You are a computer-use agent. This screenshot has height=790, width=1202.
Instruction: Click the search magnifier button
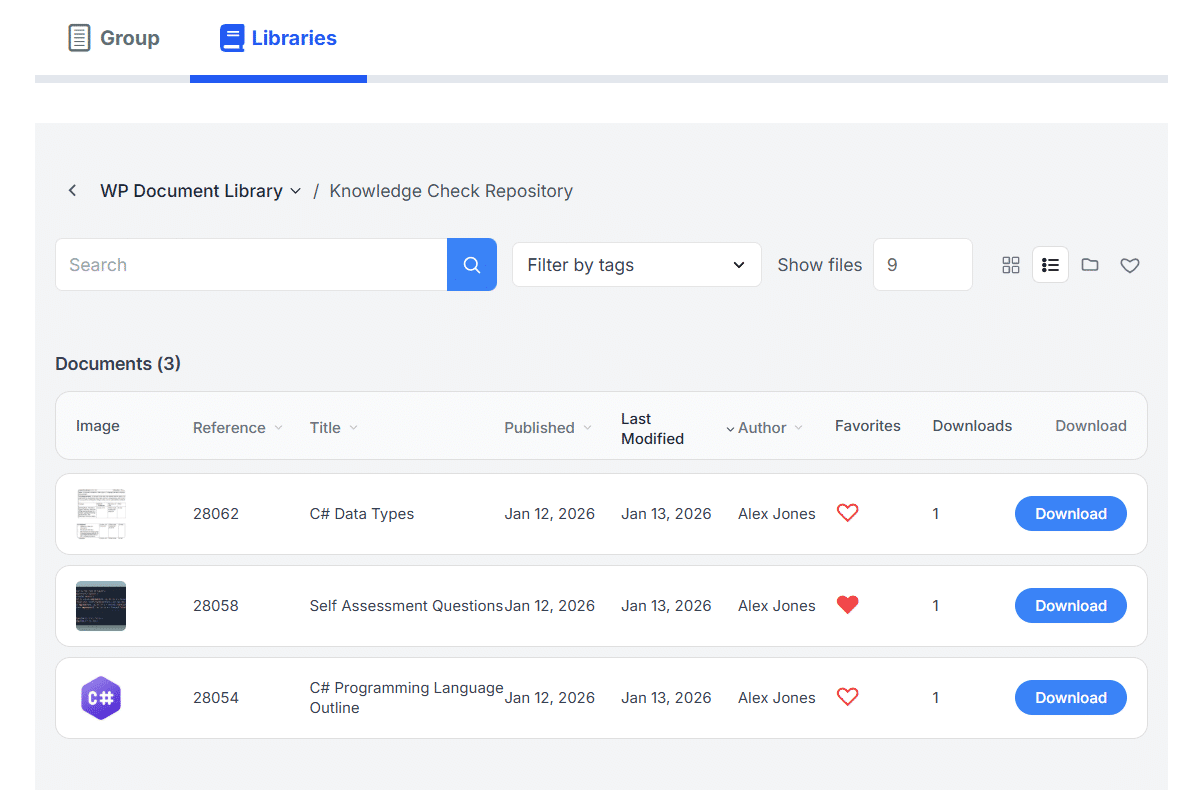472,265
